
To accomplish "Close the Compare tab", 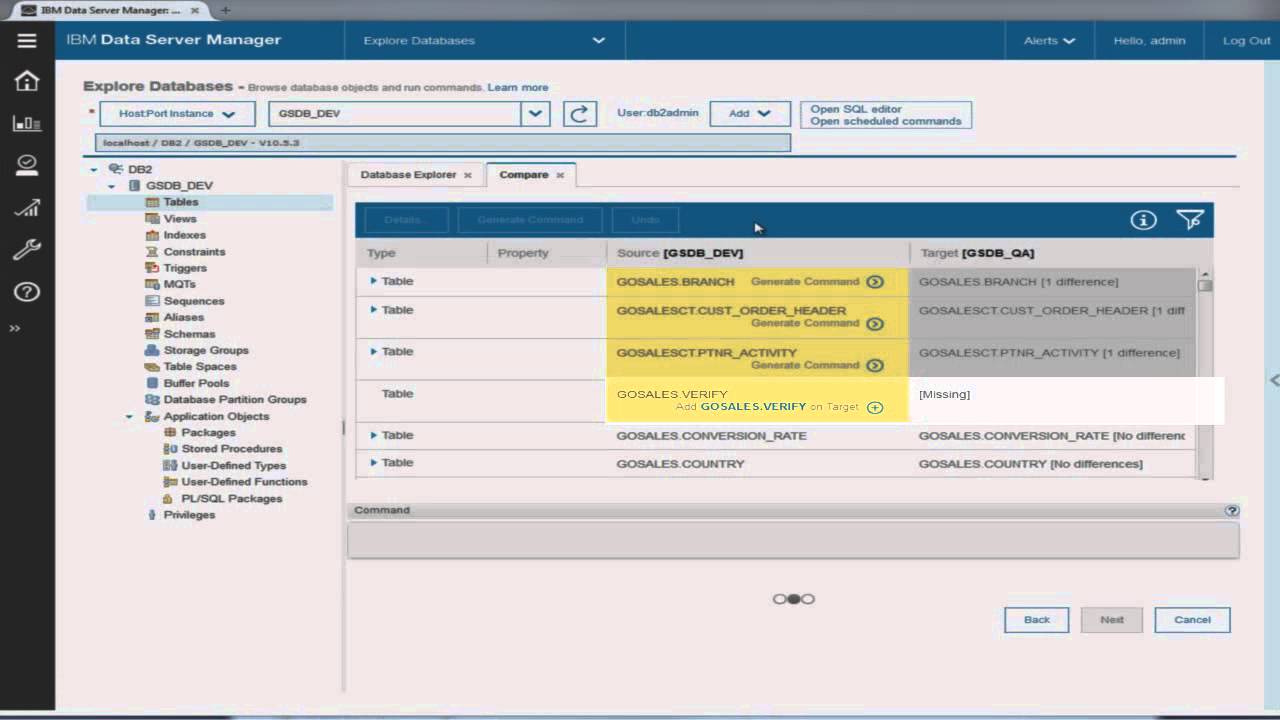I will pyautogui.click(x=560, y=175).
